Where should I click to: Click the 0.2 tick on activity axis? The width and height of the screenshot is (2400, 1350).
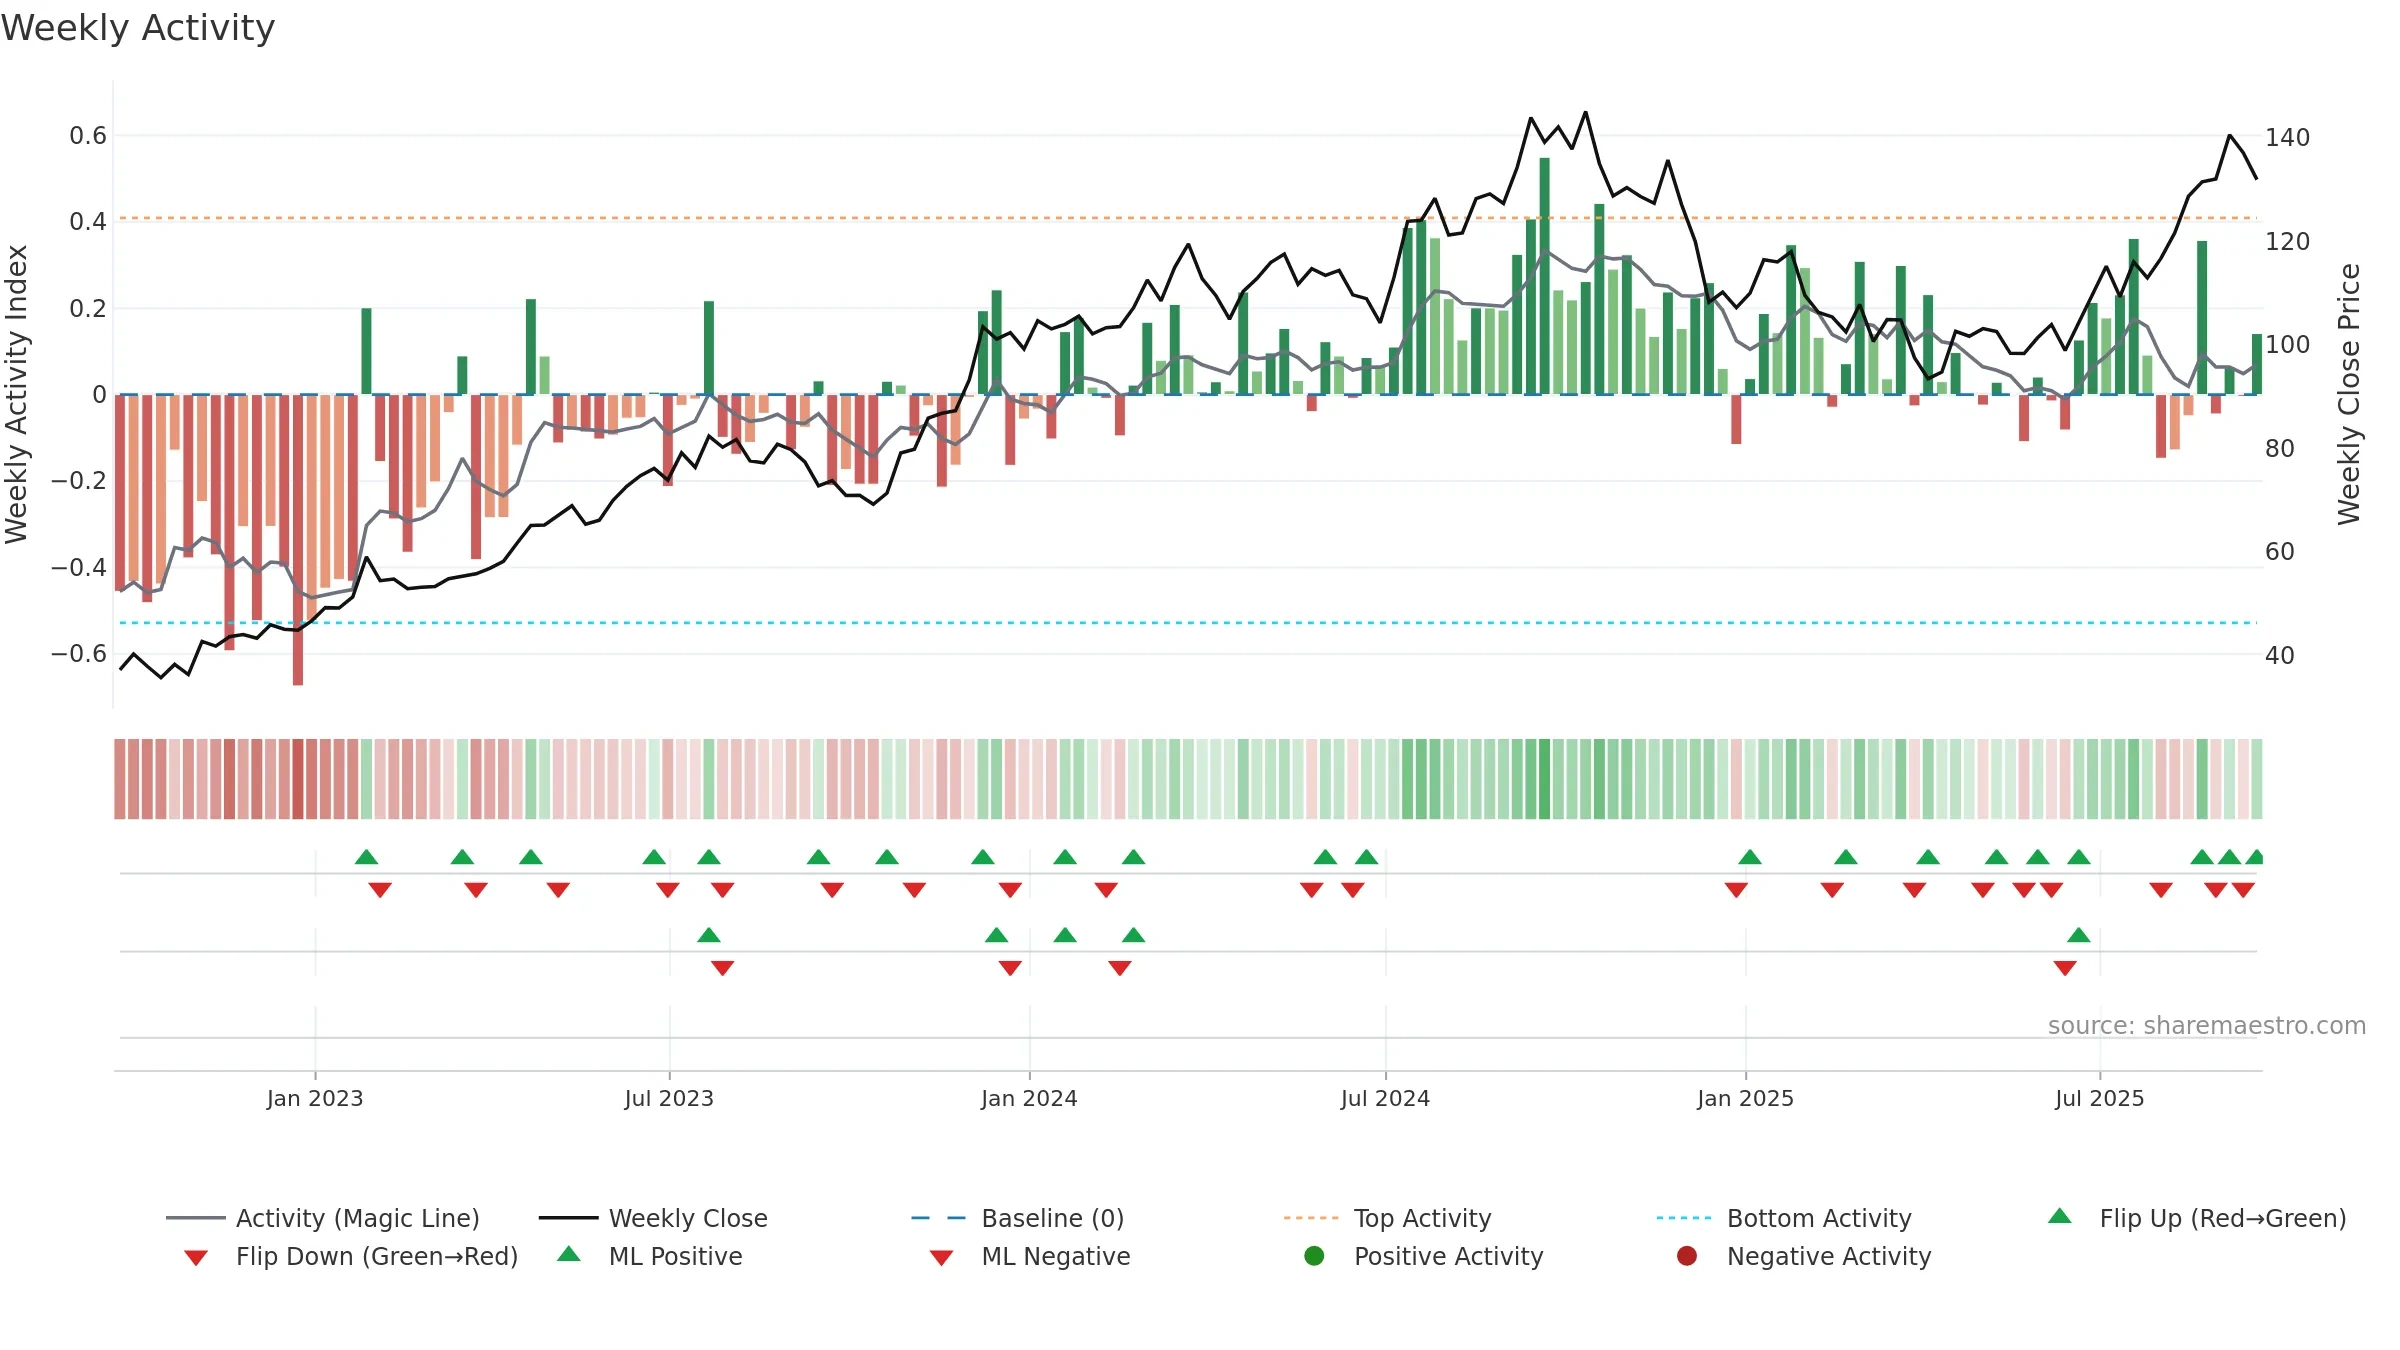88,308
